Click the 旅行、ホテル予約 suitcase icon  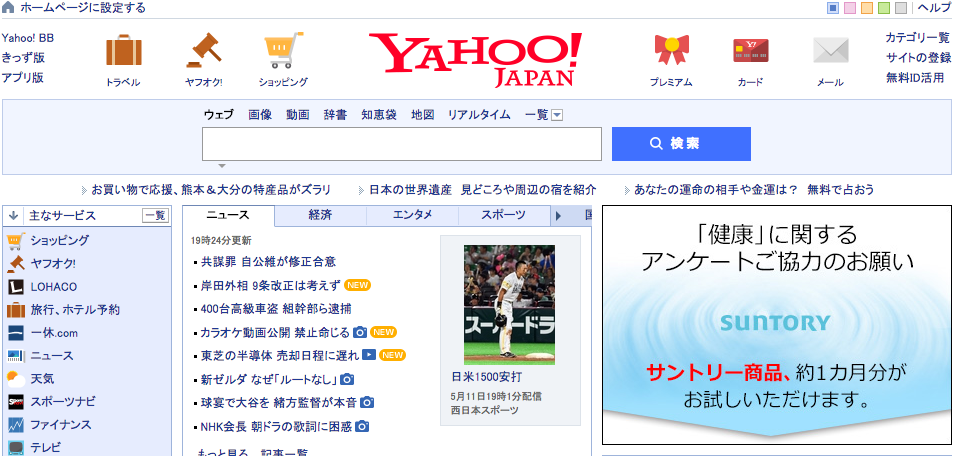16,310
